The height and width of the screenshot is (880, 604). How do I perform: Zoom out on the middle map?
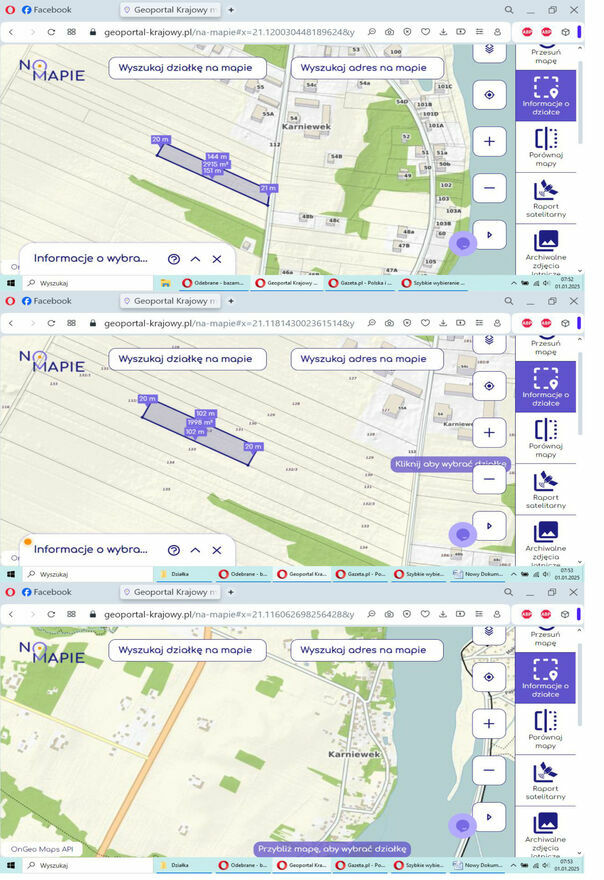489,479
